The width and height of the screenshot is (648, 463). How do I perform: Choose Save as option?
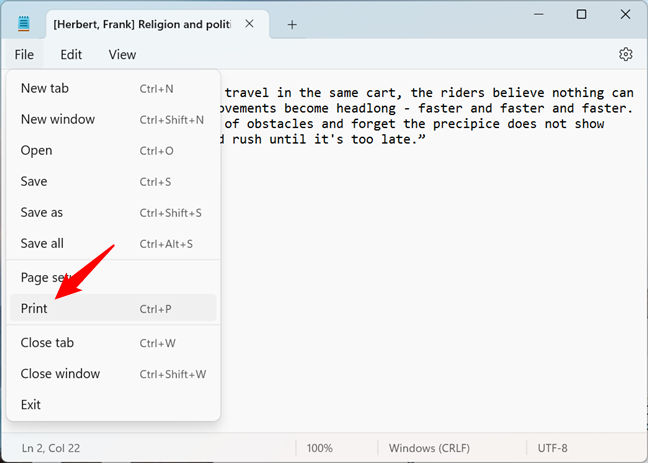(x=42, y=212)
